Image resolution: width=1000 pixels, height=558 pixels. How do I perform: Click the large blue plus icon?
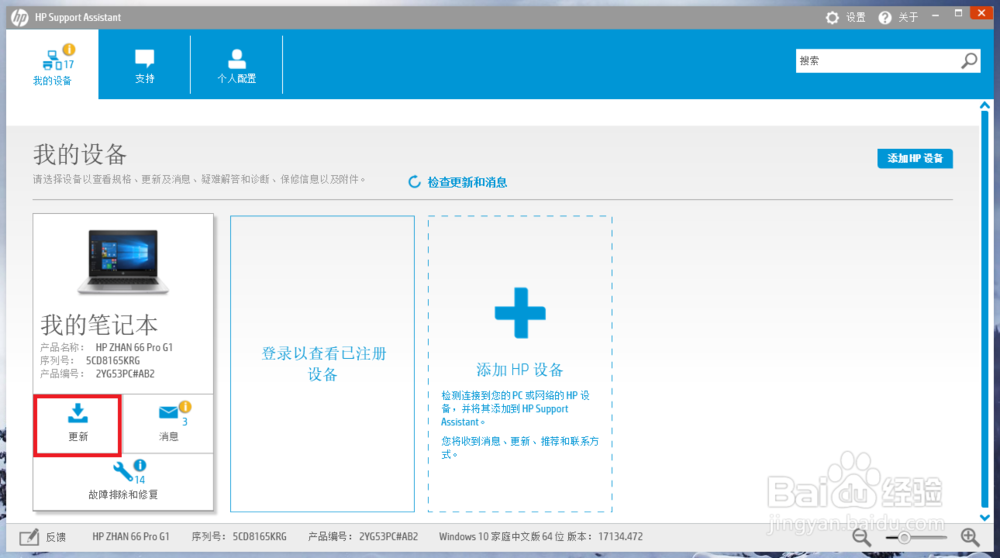click(520, 312)
